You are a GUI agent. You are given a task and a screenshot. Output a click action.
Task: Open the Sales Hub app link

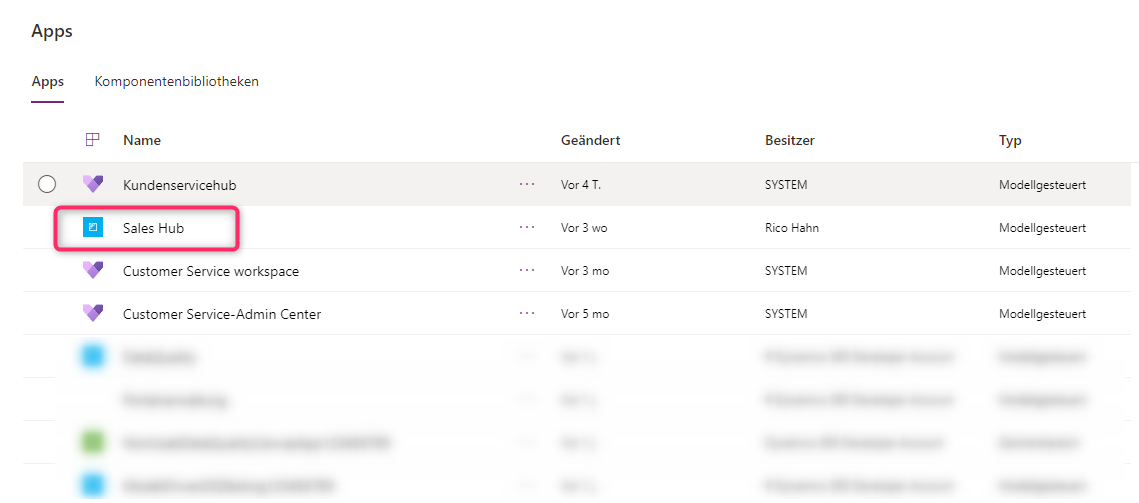pos(153,228)
